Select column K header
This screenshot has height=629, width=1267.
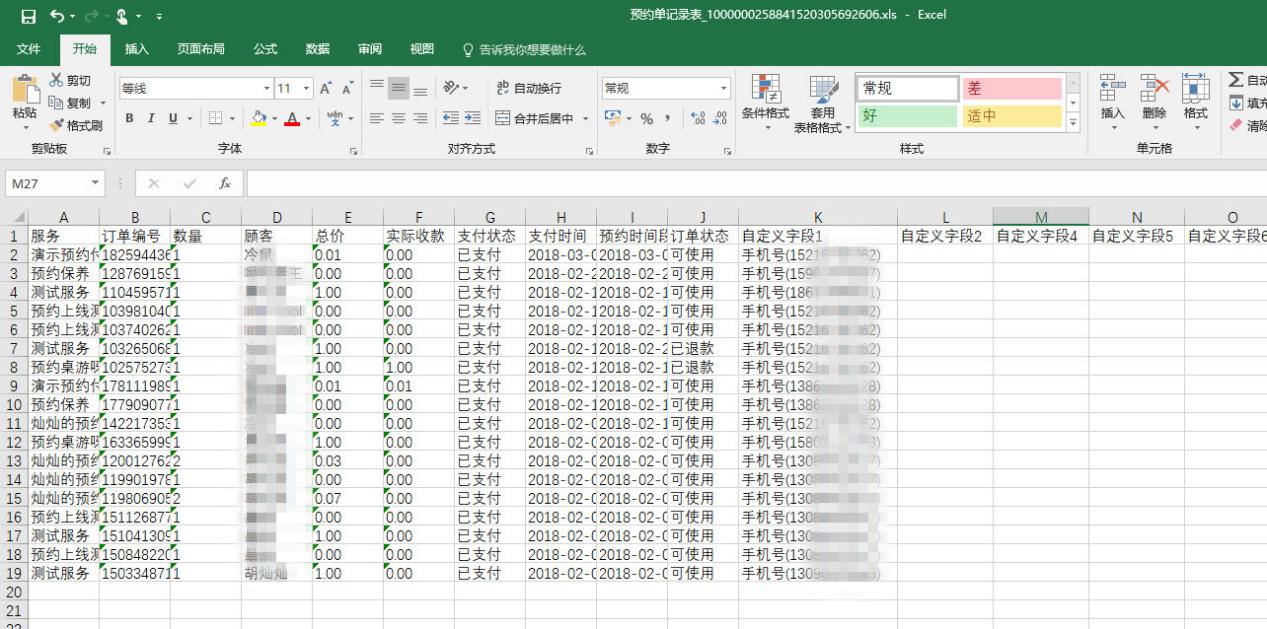(x=818, y=217)
